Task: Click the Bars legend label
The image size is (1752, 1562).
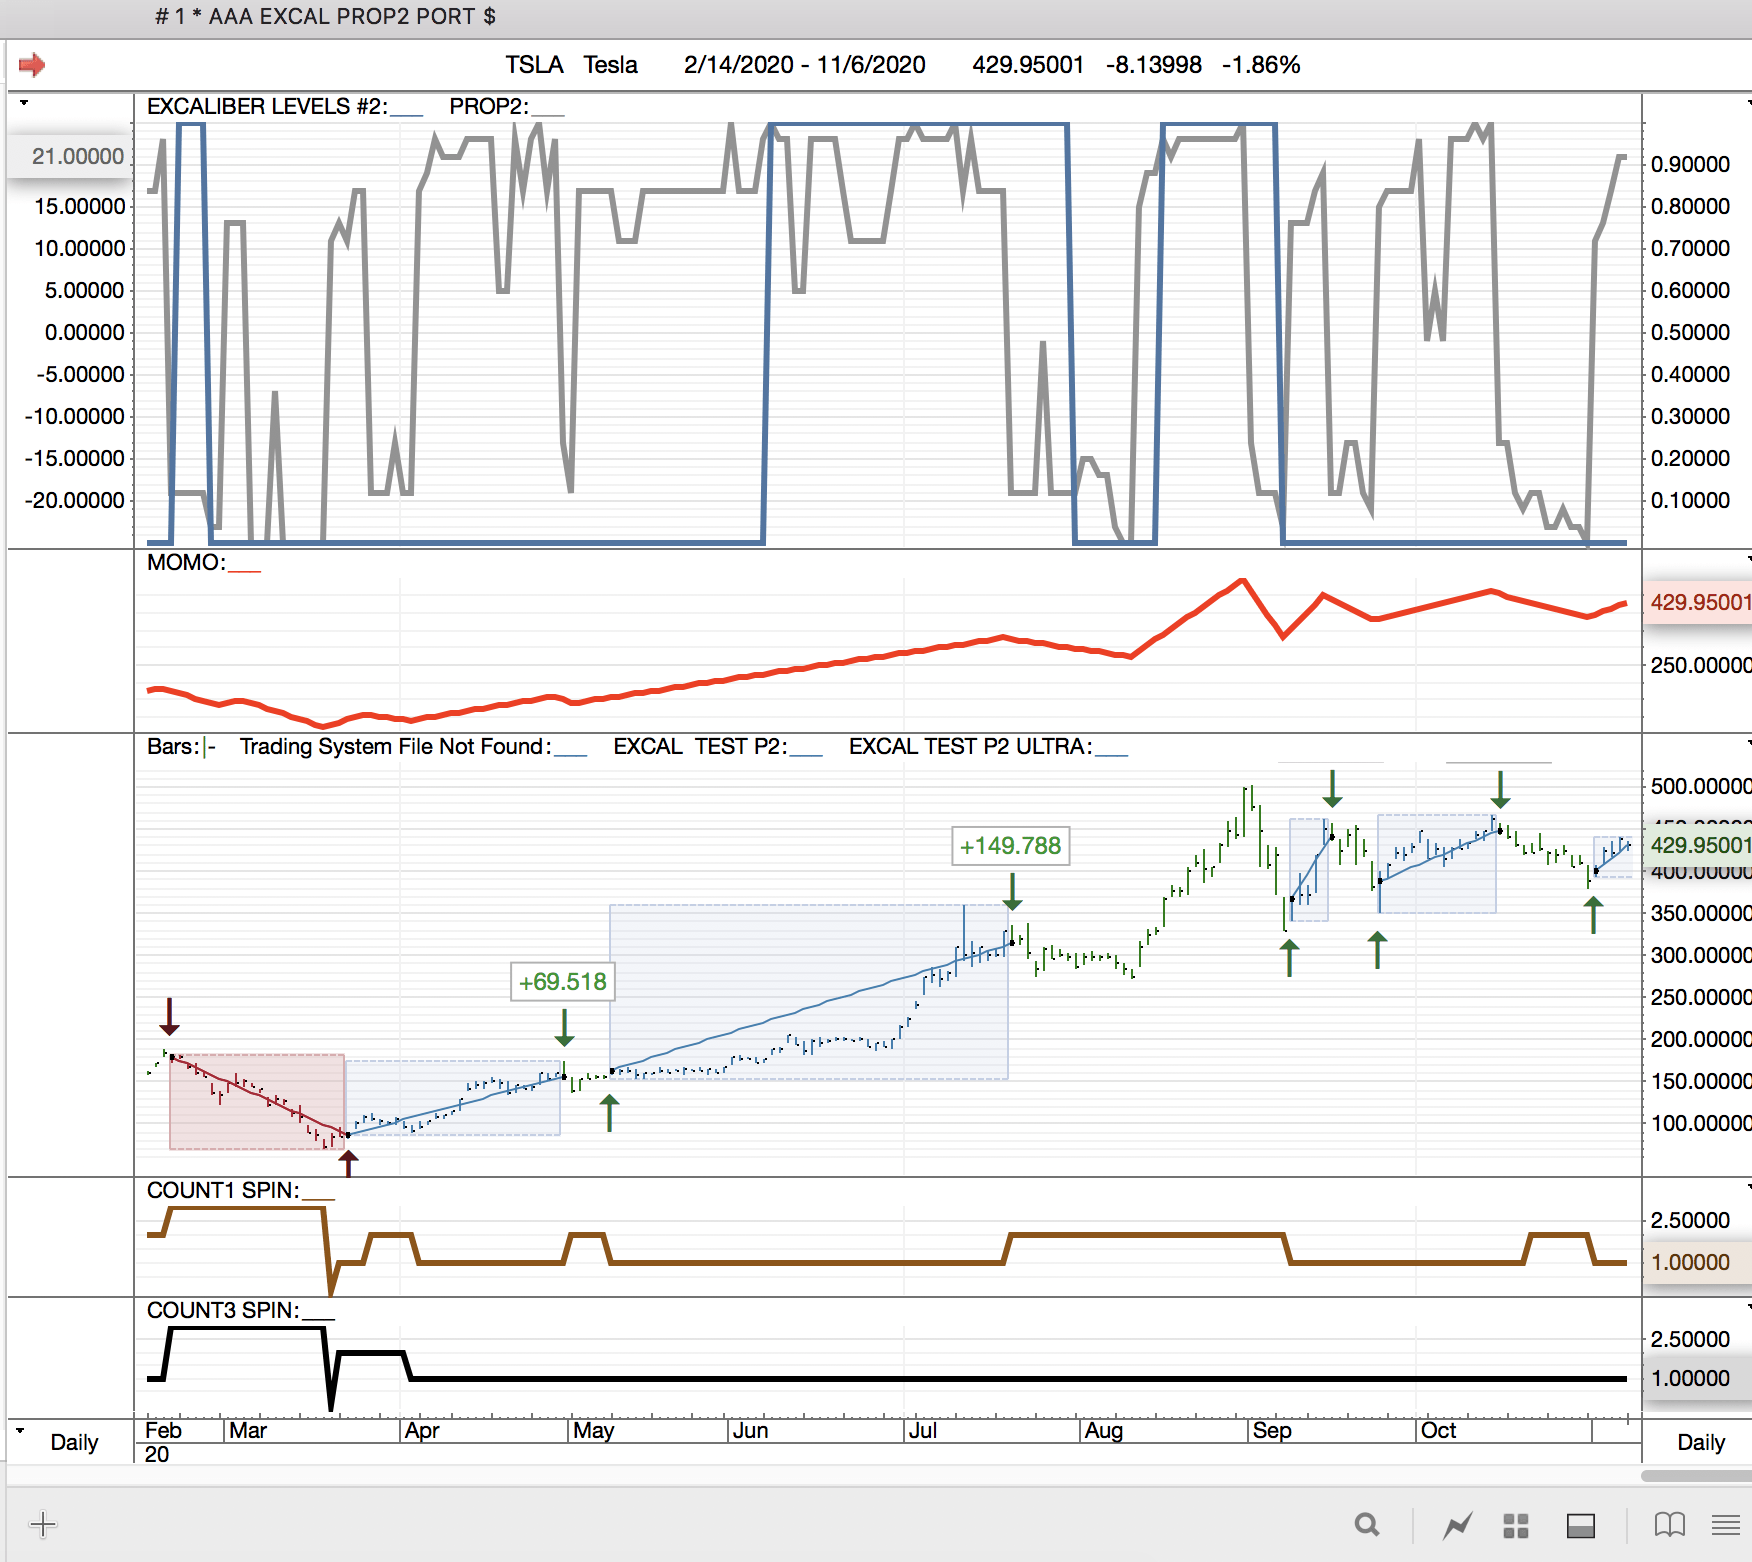Action: point(173,747)
